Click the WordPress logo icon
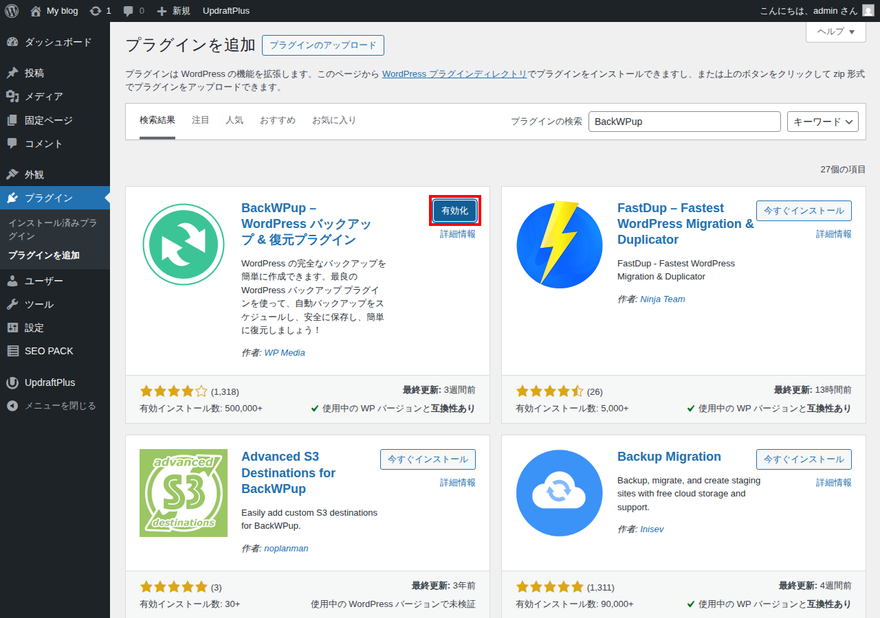 12,11
